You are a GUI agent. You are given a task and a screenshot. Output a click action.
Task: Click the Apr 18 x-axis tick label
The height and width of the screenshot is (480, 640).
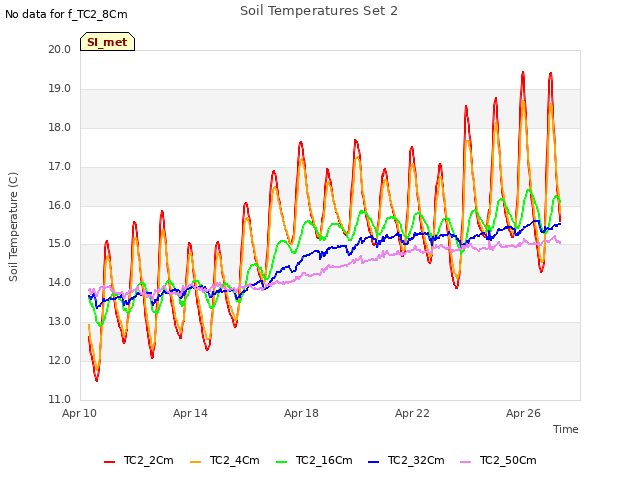pyautogui.click(x=301, y=413)
